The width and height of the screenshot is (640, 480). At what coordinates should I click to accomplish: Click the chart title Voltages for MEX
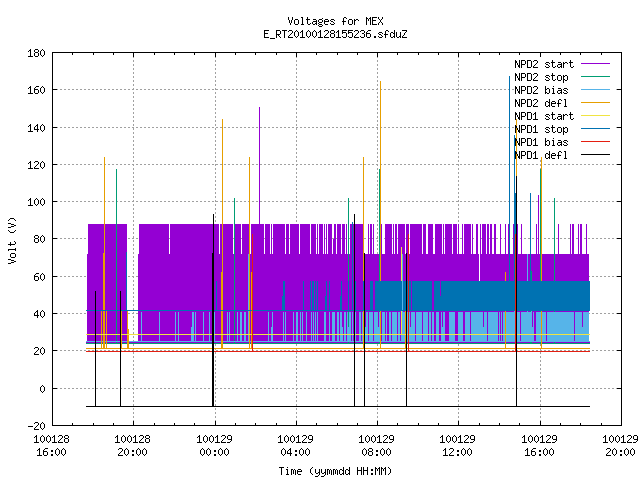[335, 21]
